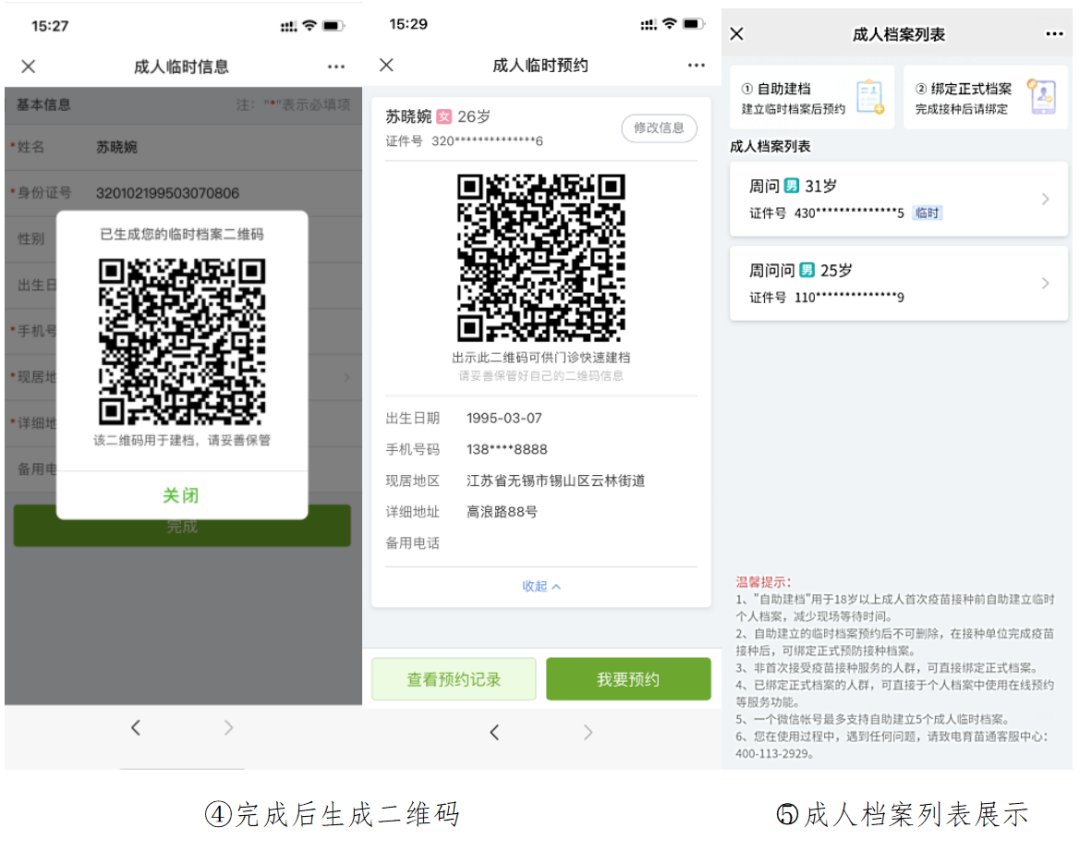Viewport: 1080px width, 852px height.
Task: Tap the 绑定正式档案 card icon
Action: tap(1041, 98)
